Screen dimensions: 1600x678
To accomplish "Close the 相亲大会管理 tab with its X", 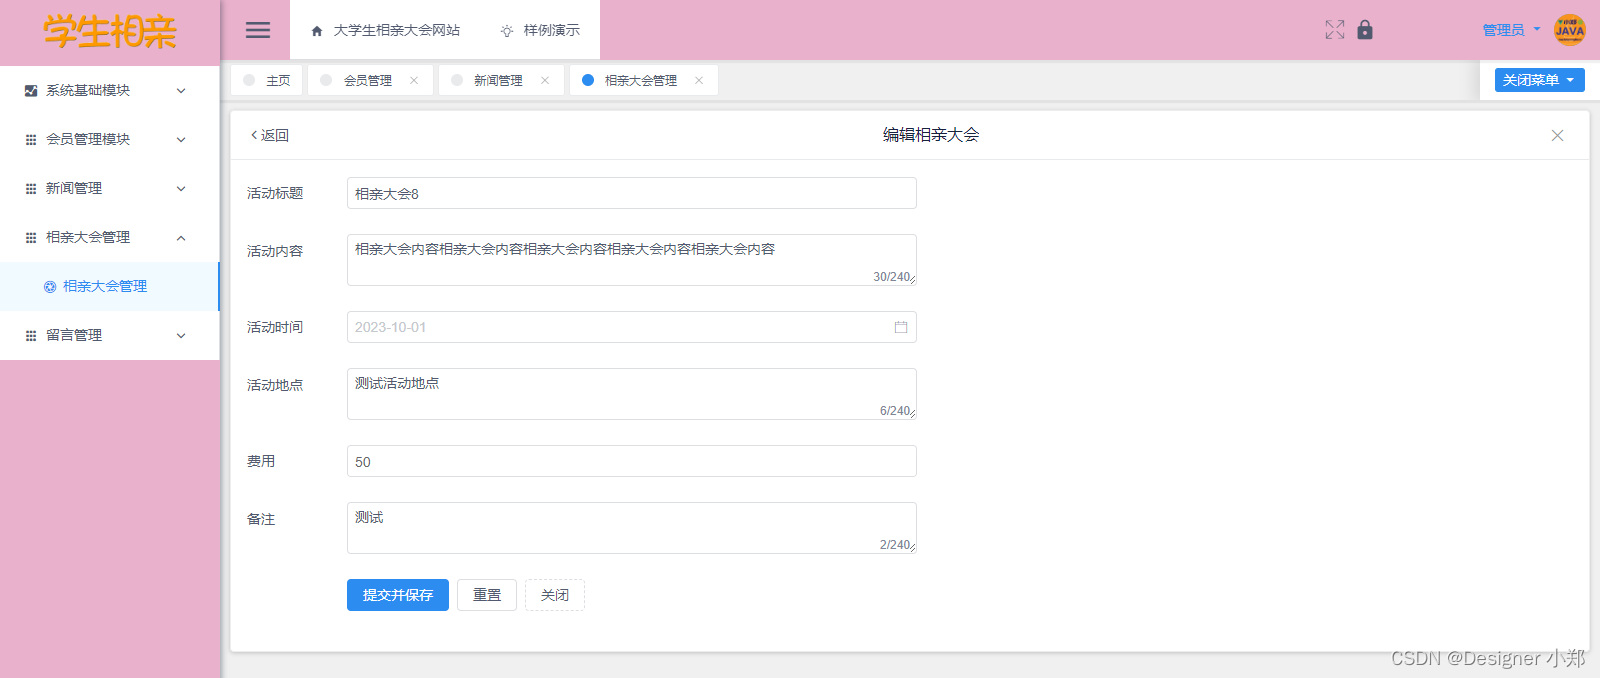I will [x=699, y=81].
